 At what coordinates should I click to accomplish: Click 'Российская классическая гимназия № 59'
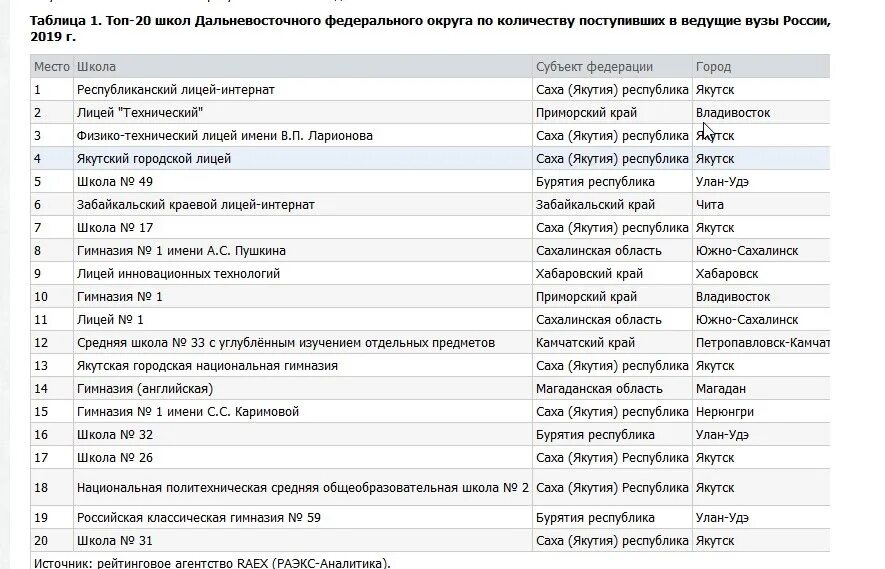(199, 518)
